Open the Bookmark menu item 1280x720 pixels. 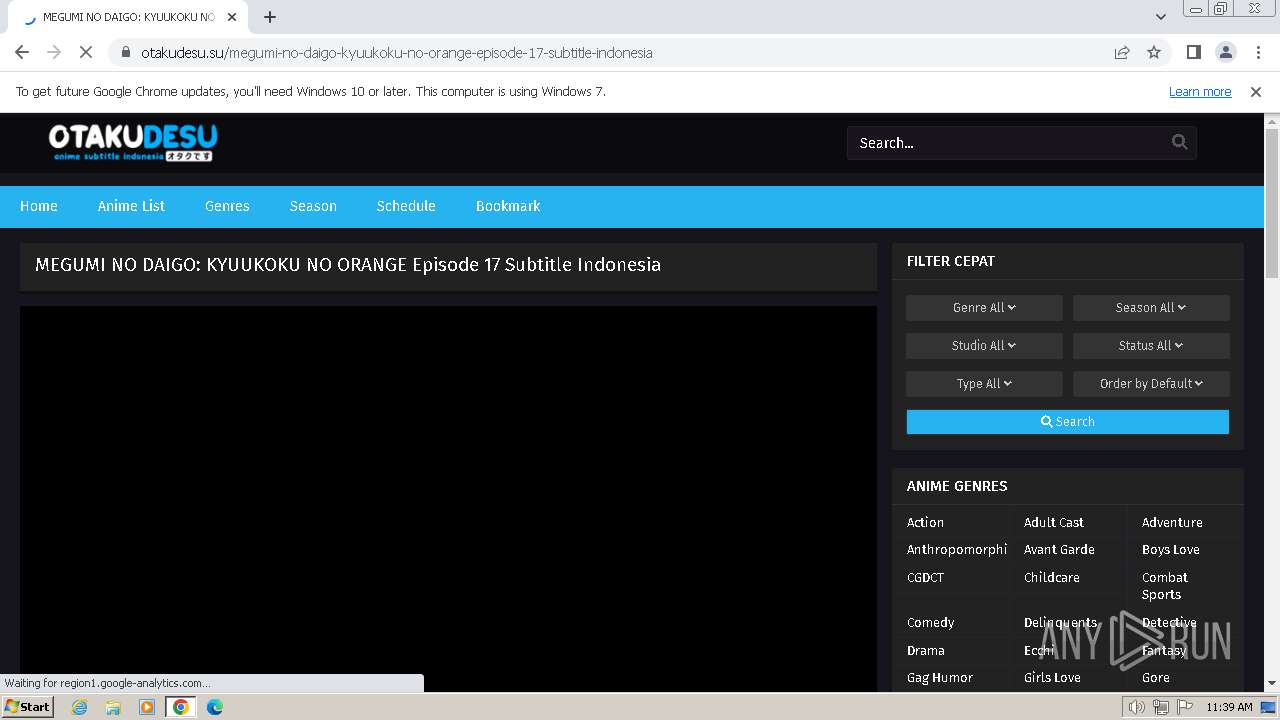[x=508, y=206]
